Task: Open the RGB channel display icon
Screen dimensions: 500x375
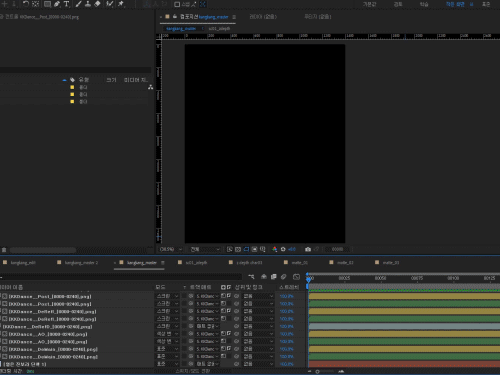Action: click(275, 249)
